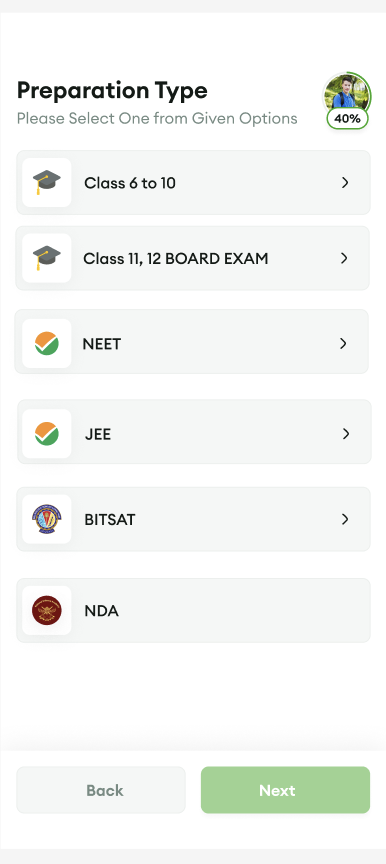Select the NEET option label

click(x=102, y=344)
